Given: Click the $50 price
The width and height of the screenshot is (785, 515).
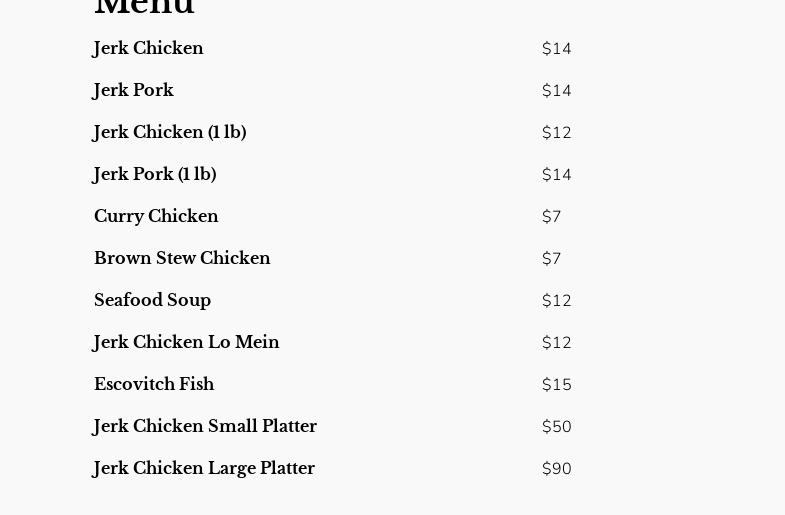Looking at the screenshot, I should pos(557,427).
